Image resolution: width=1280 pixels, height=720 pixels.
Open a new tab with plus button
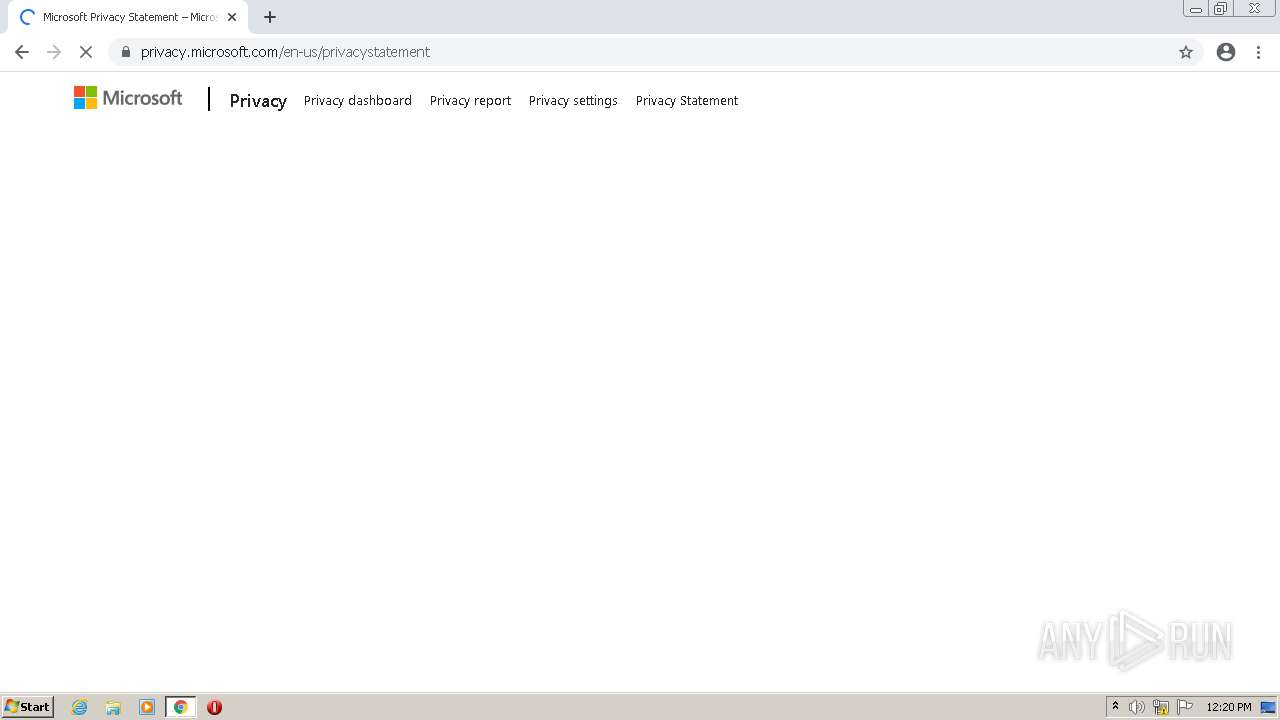point(270,17)
